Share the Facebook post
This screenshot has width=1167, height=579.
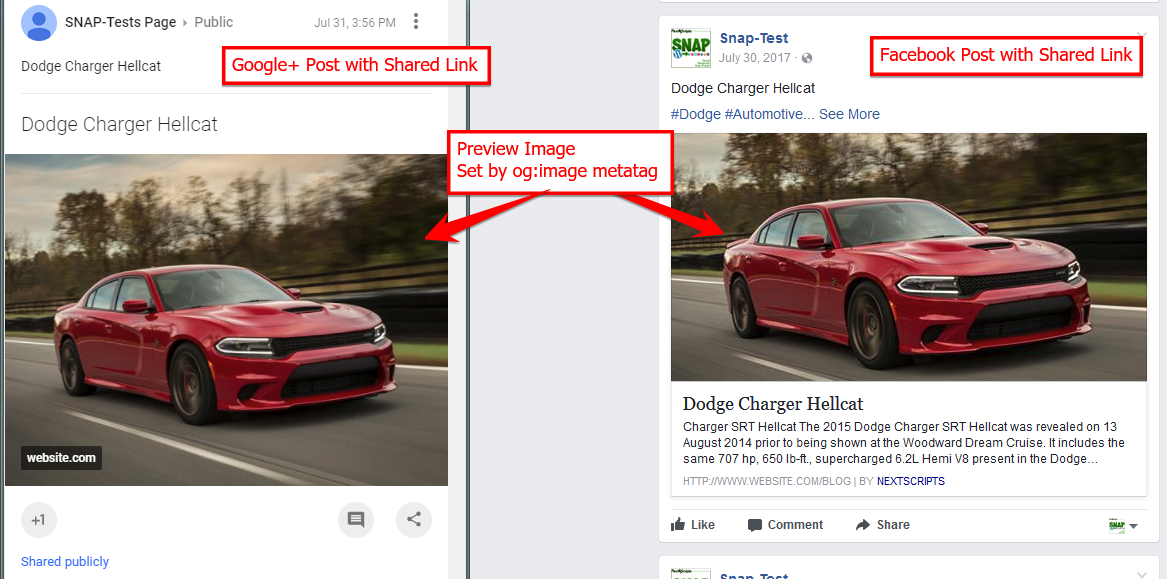883,525
